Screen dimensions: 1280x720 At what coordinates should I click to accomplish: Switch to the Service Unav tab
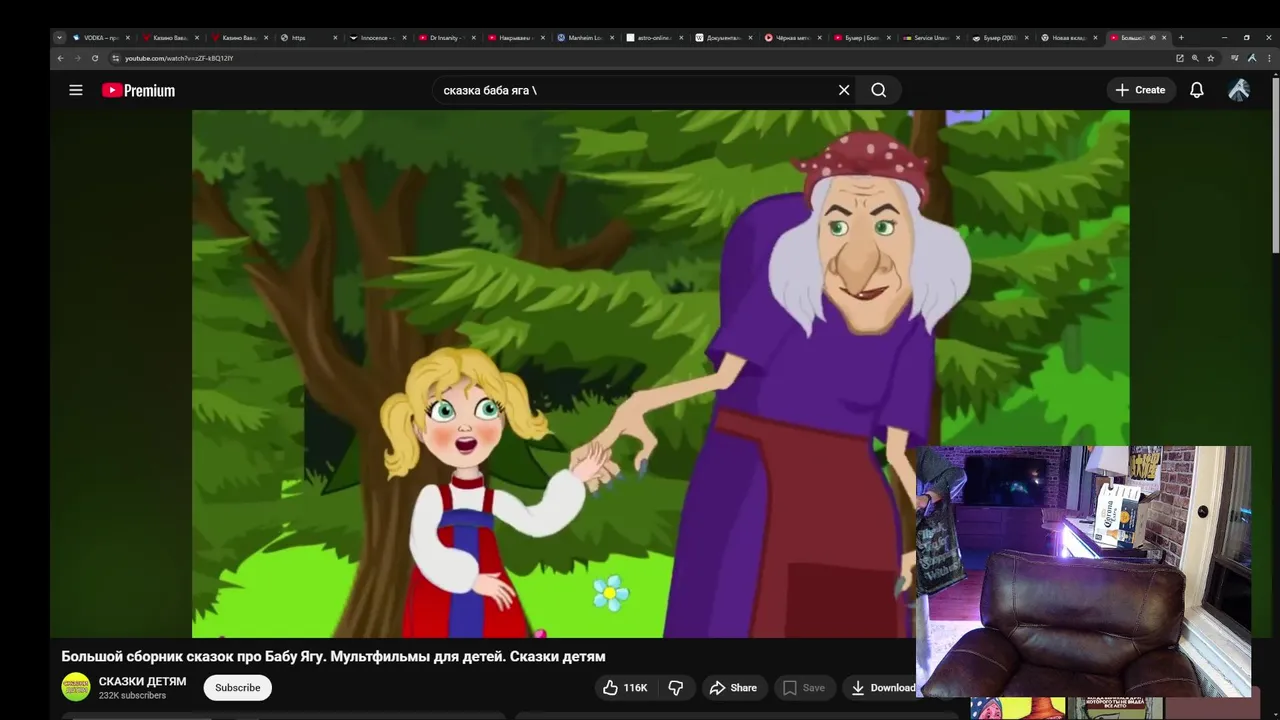tap(930, 38)
